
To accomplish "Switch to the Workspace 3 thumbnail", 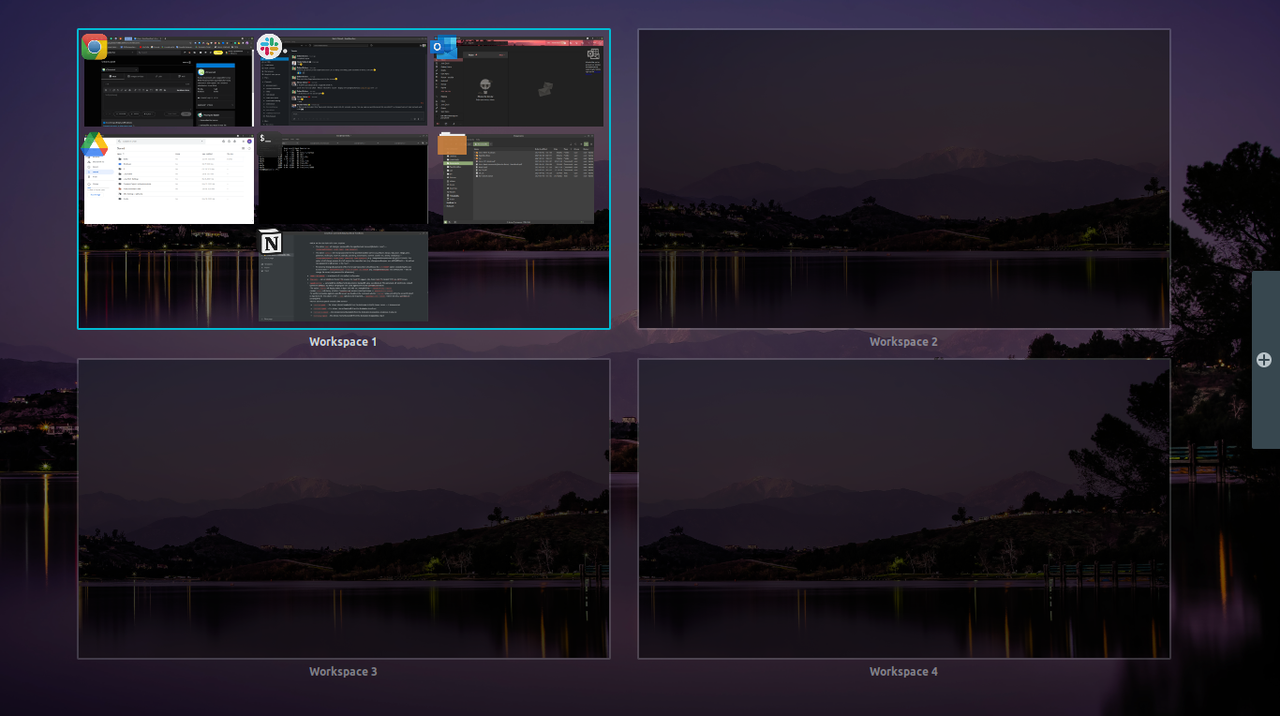I will click(344, 508).
